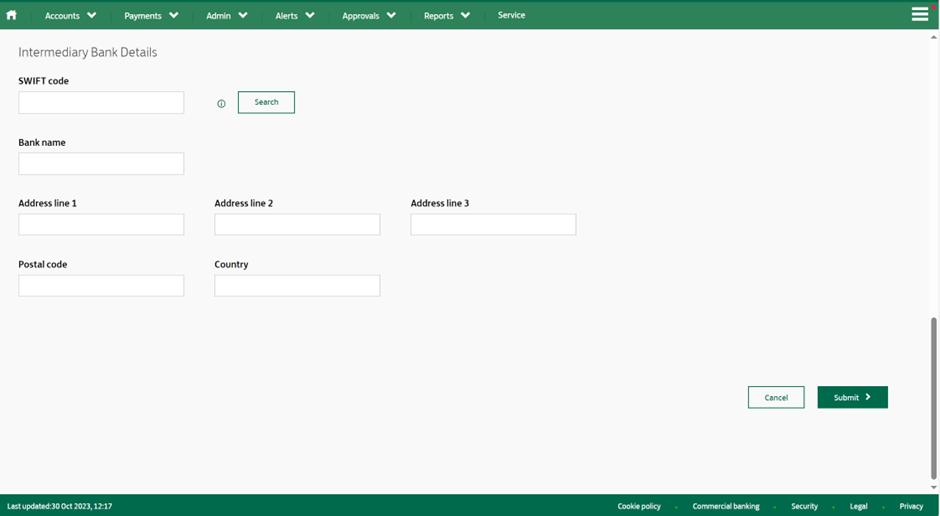Open the Alerts menu
The width and height of the screenshot is (940, 516).
(295, 16)
